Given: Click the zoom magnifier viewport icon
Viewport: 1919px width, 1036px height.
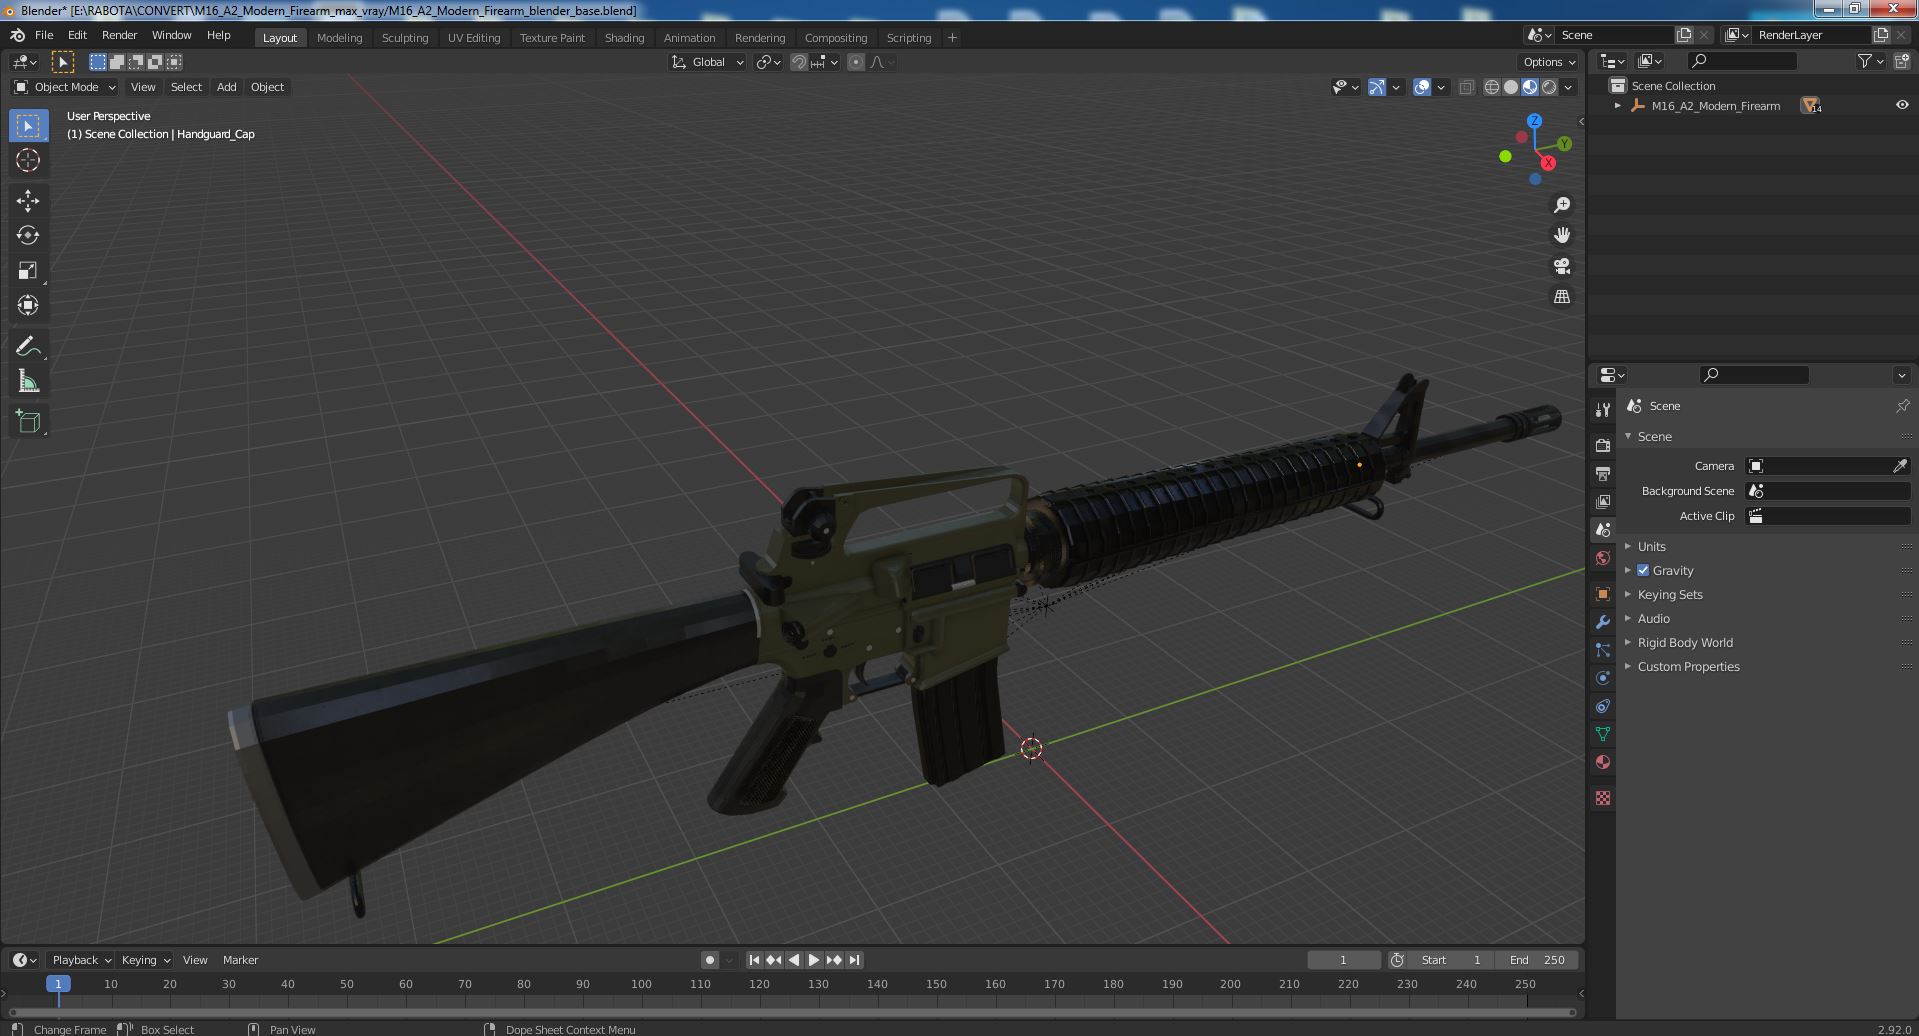Looking at the screenshot, I should [1562, 205].
